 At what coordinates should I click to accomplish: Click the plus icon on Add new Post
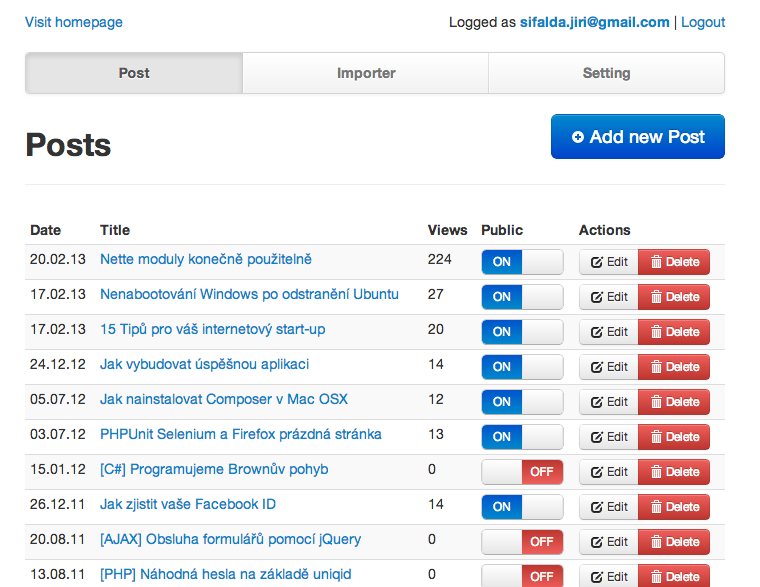point(578,137)
